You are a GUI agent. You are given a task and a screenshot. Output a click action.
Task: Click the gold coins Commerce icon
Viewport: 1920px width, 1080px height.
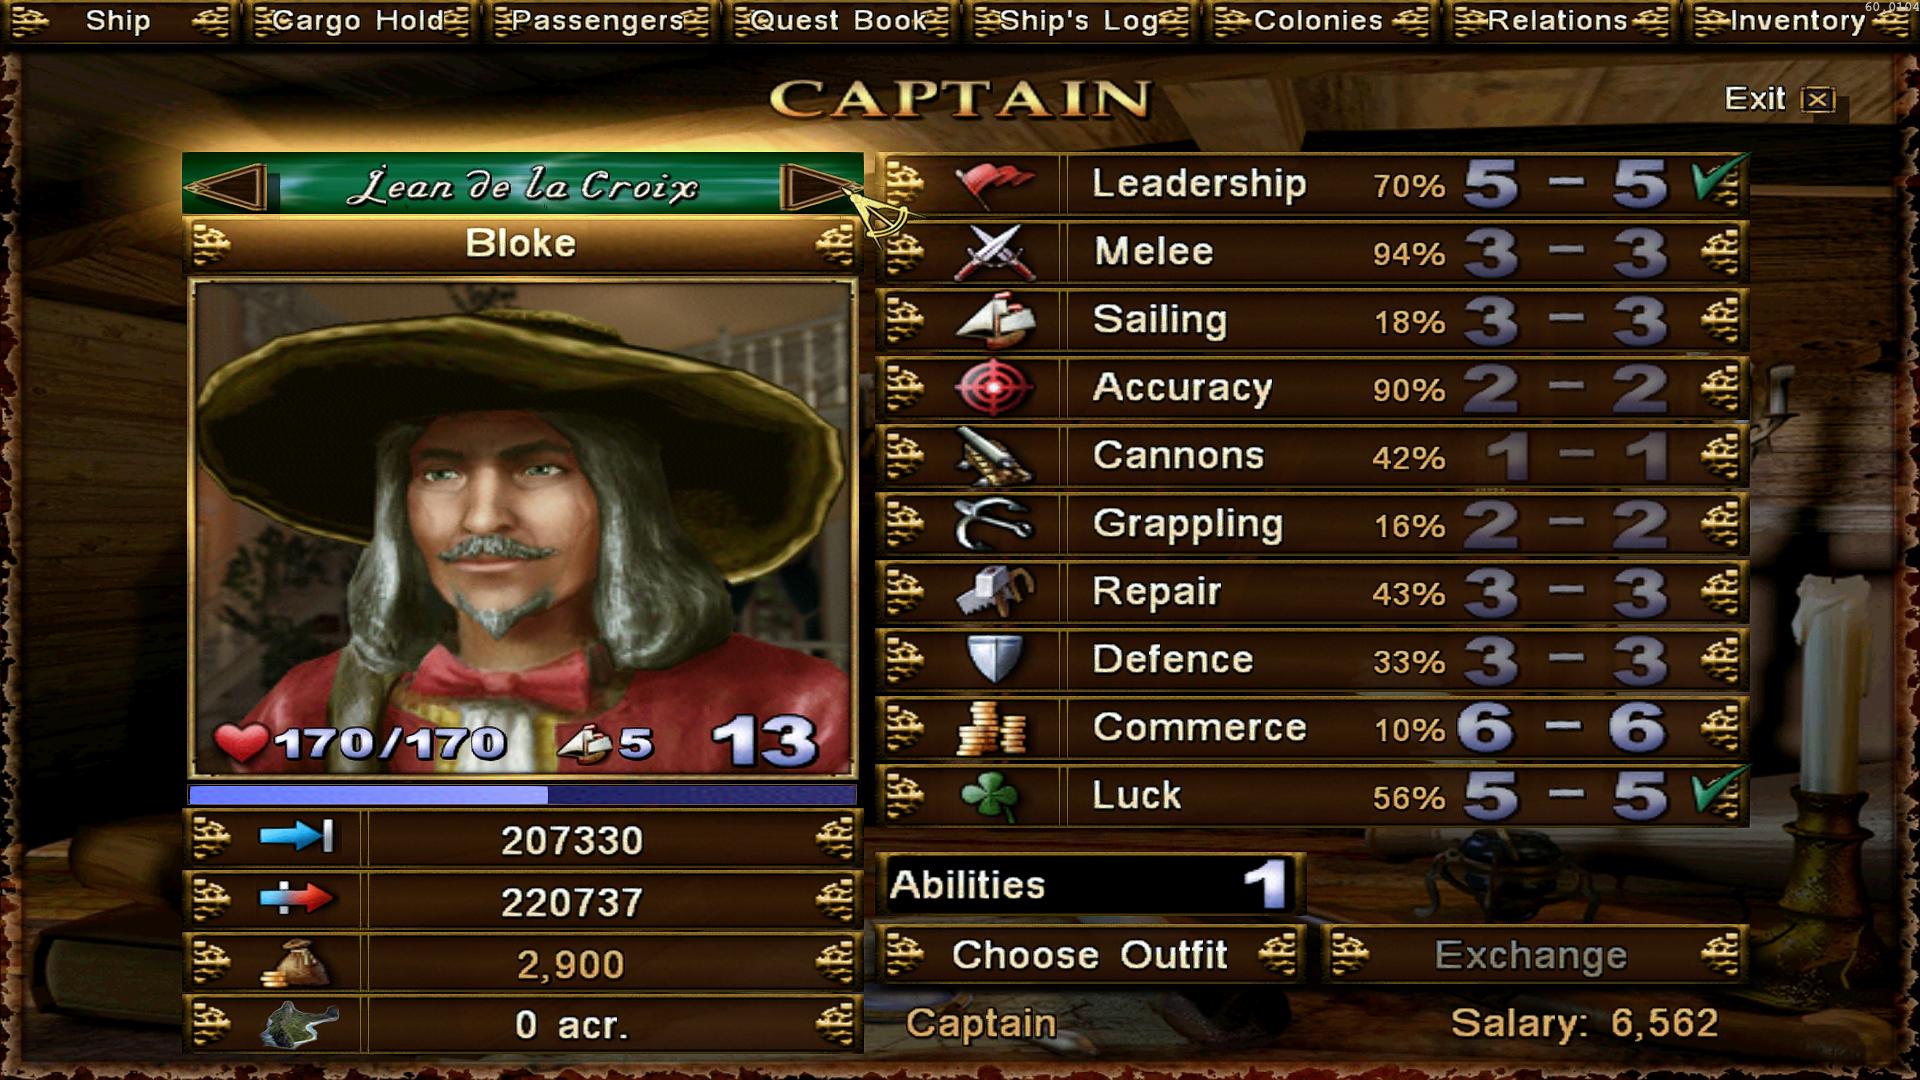pyautogui.click(x=994, y=728)
